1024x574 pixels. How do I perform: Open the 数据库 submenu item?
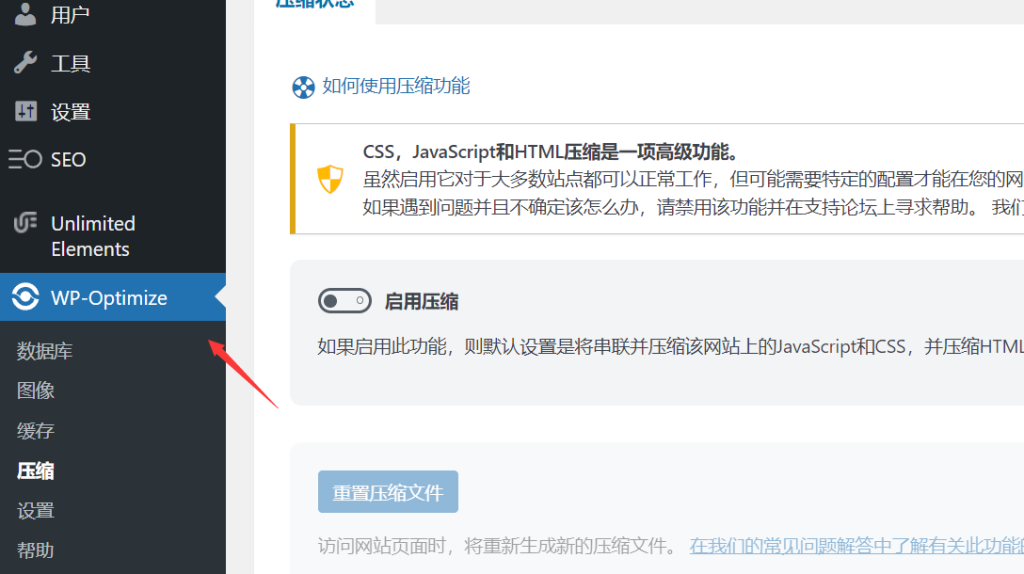[x=44, y=351]
